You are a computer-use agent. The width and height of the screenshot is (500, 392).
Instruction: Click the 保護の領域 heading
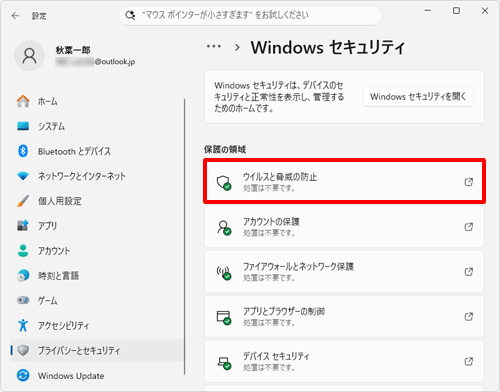click(x=225, y=149)
